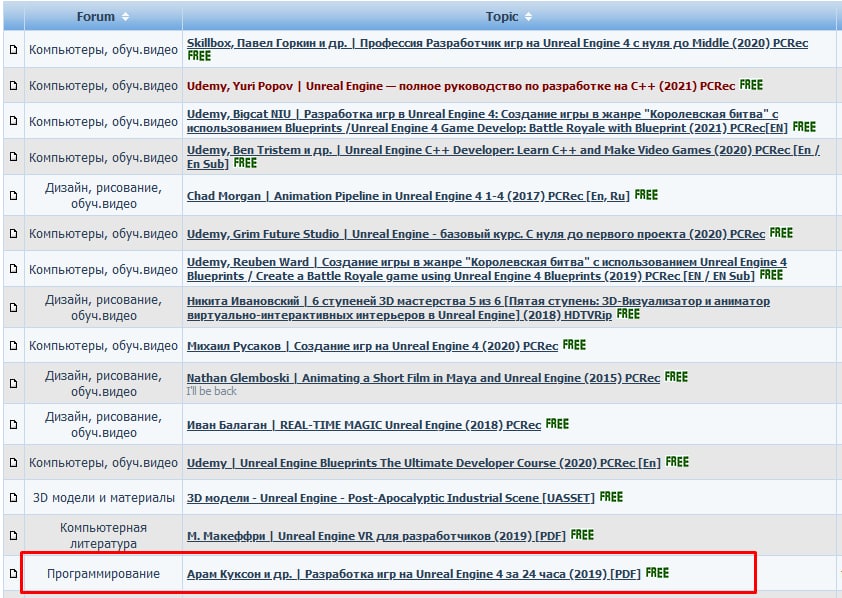Click page icon in Михаил Русаков row
This screenshot has width=842, height=598.
(14, 346)
